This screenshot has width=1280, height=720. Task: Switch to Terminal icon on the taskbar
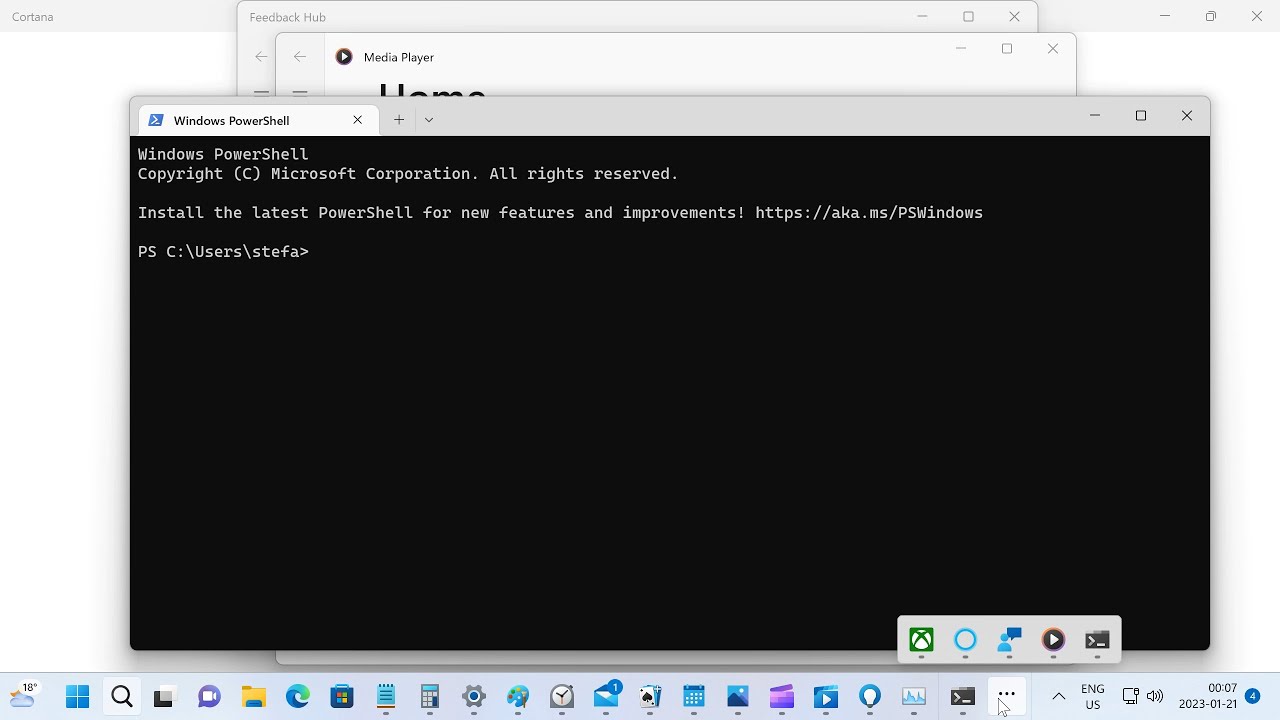(962, 697)
